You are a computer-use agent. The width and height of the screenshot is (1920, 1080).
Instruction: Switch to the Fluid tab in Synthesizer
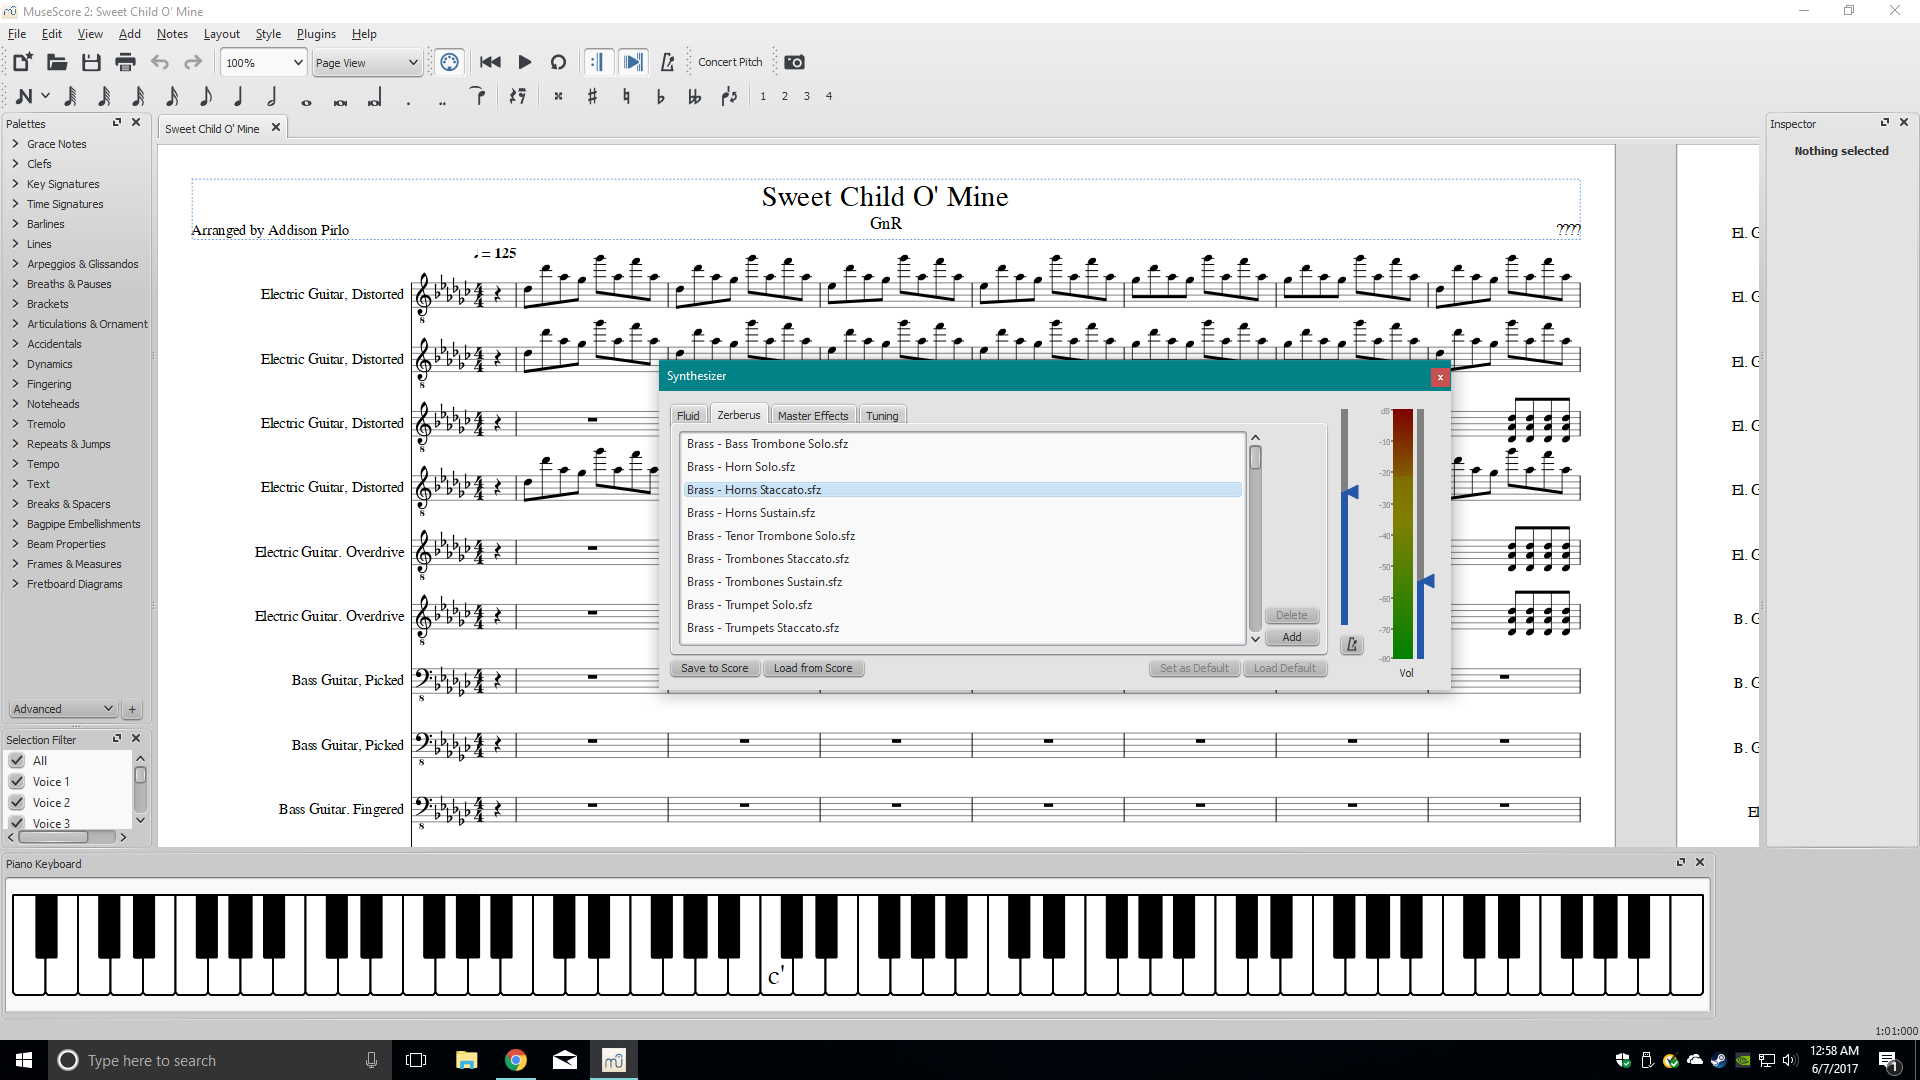pos(688,416)
